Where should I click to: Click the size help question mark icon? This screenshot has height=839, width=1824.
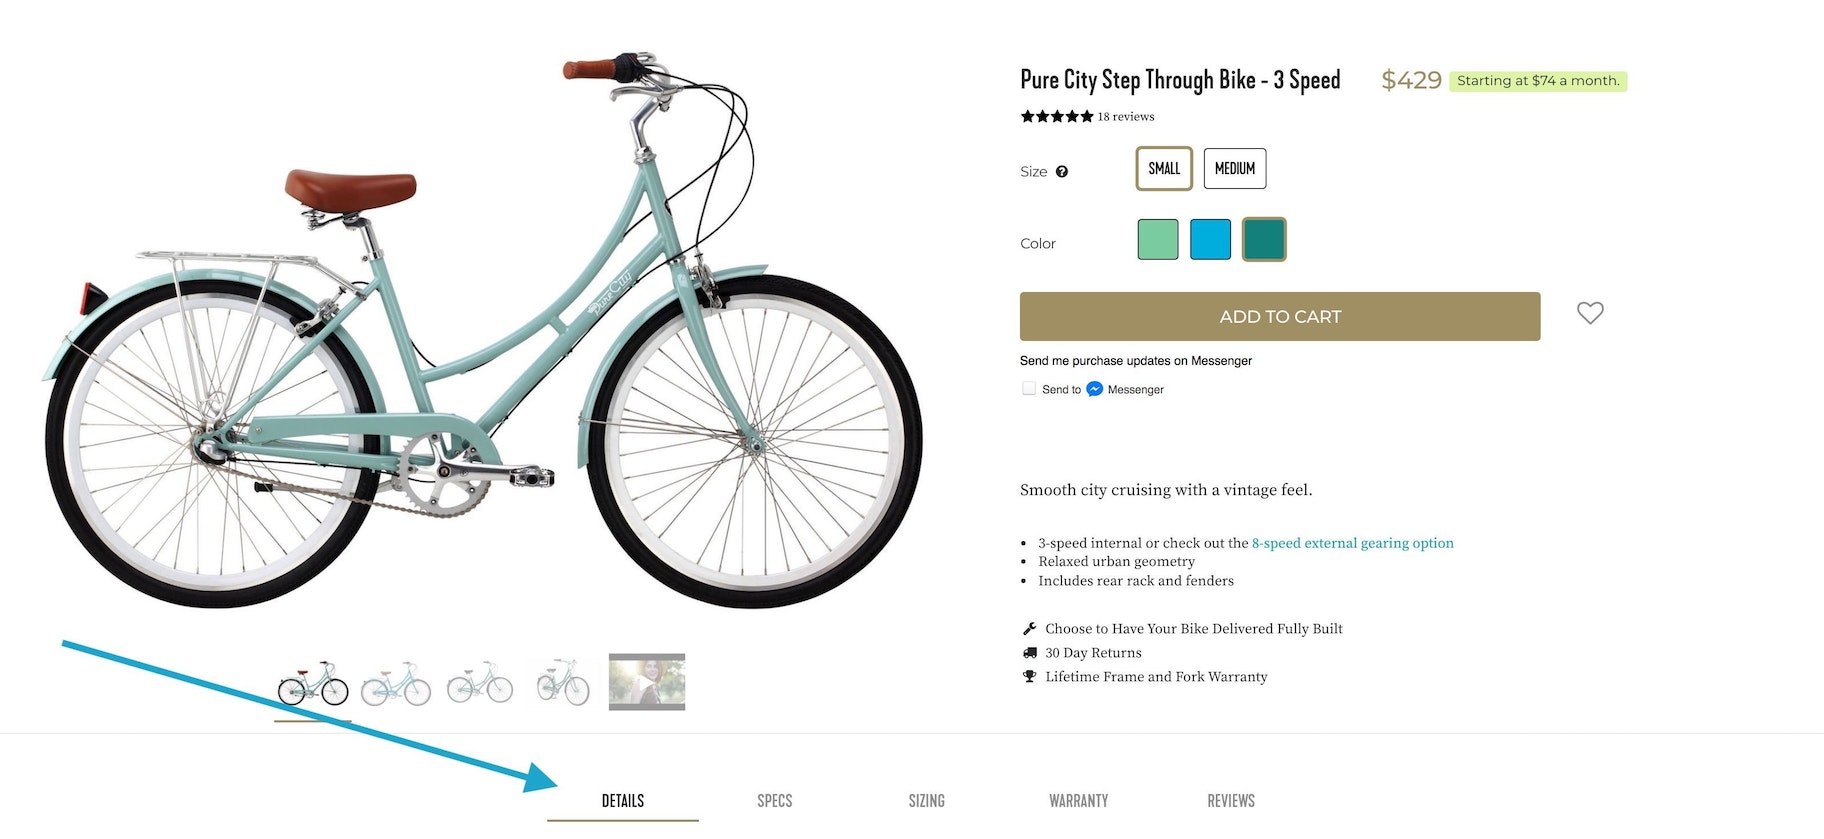(1062, 172)
